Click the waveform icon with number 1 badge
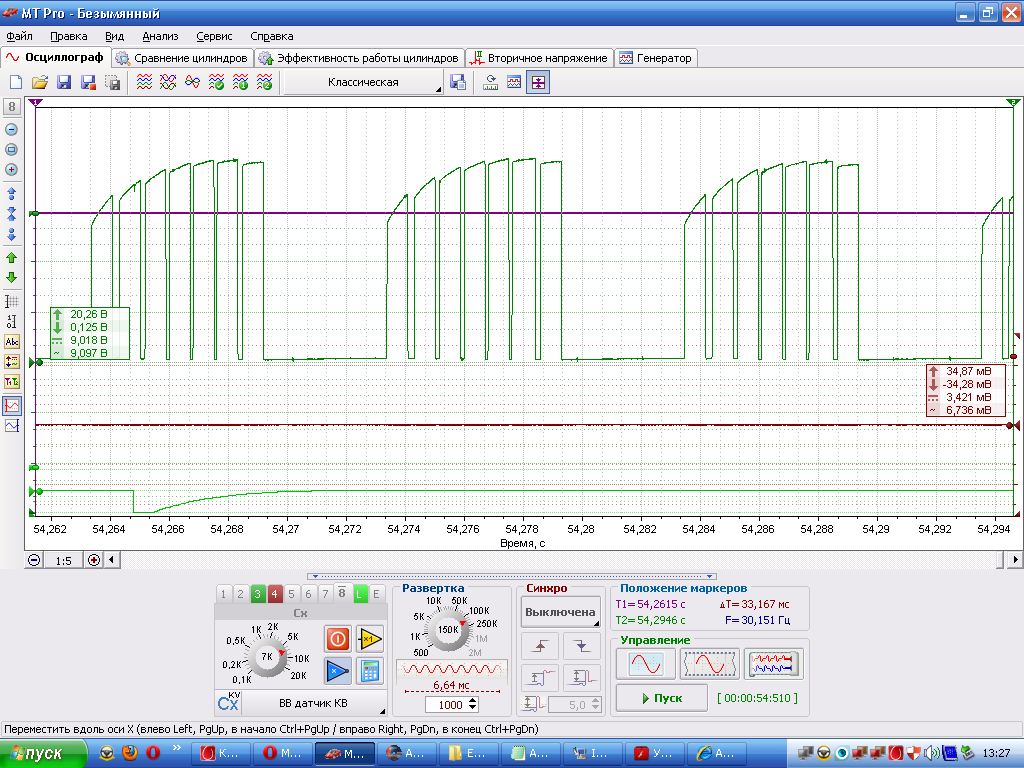 240,82
